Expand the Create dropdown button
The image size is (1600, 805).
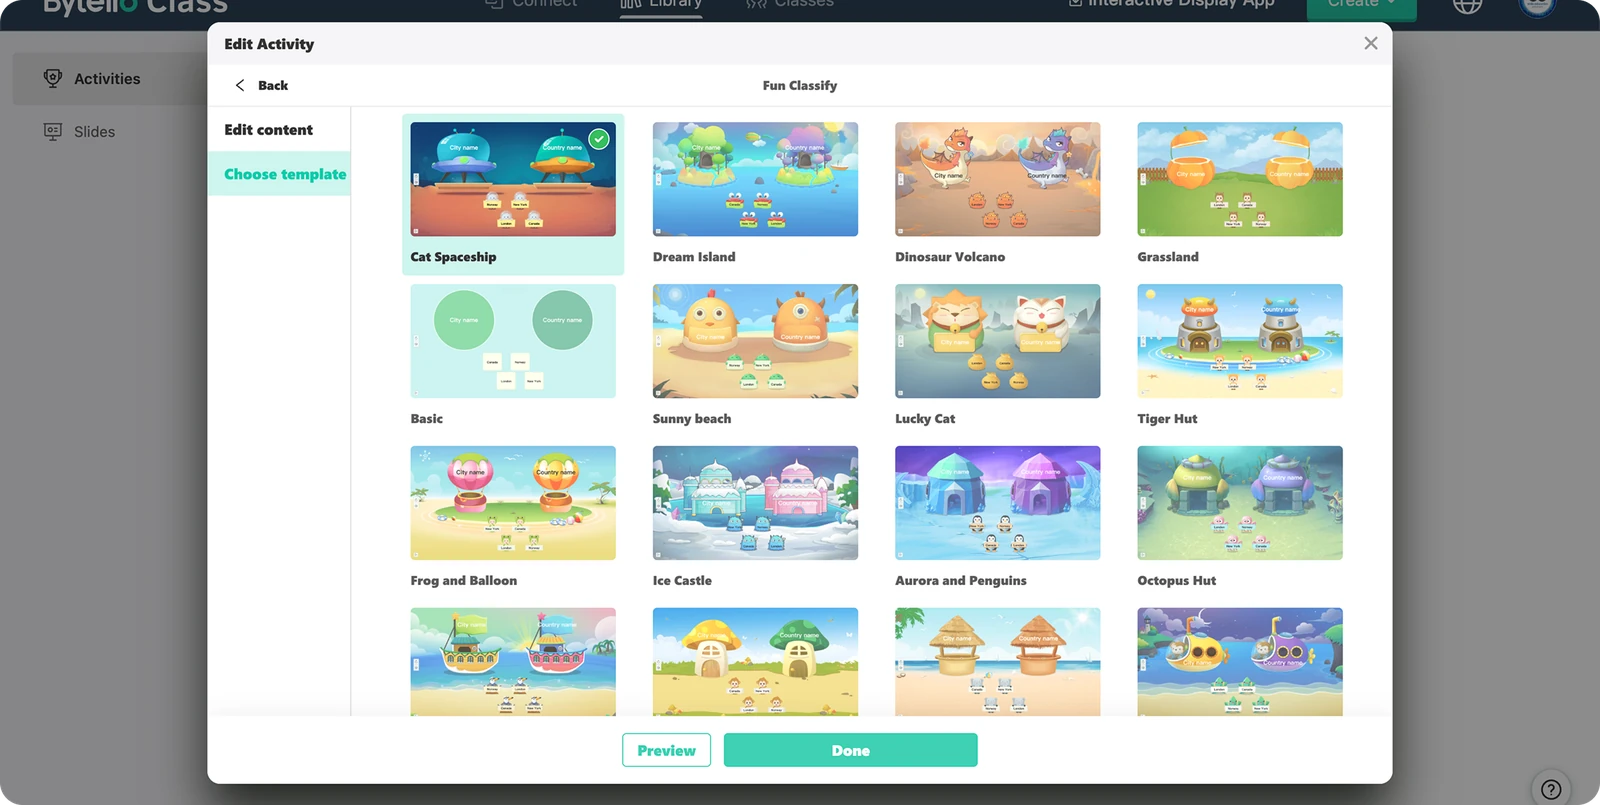point(1361,5)
